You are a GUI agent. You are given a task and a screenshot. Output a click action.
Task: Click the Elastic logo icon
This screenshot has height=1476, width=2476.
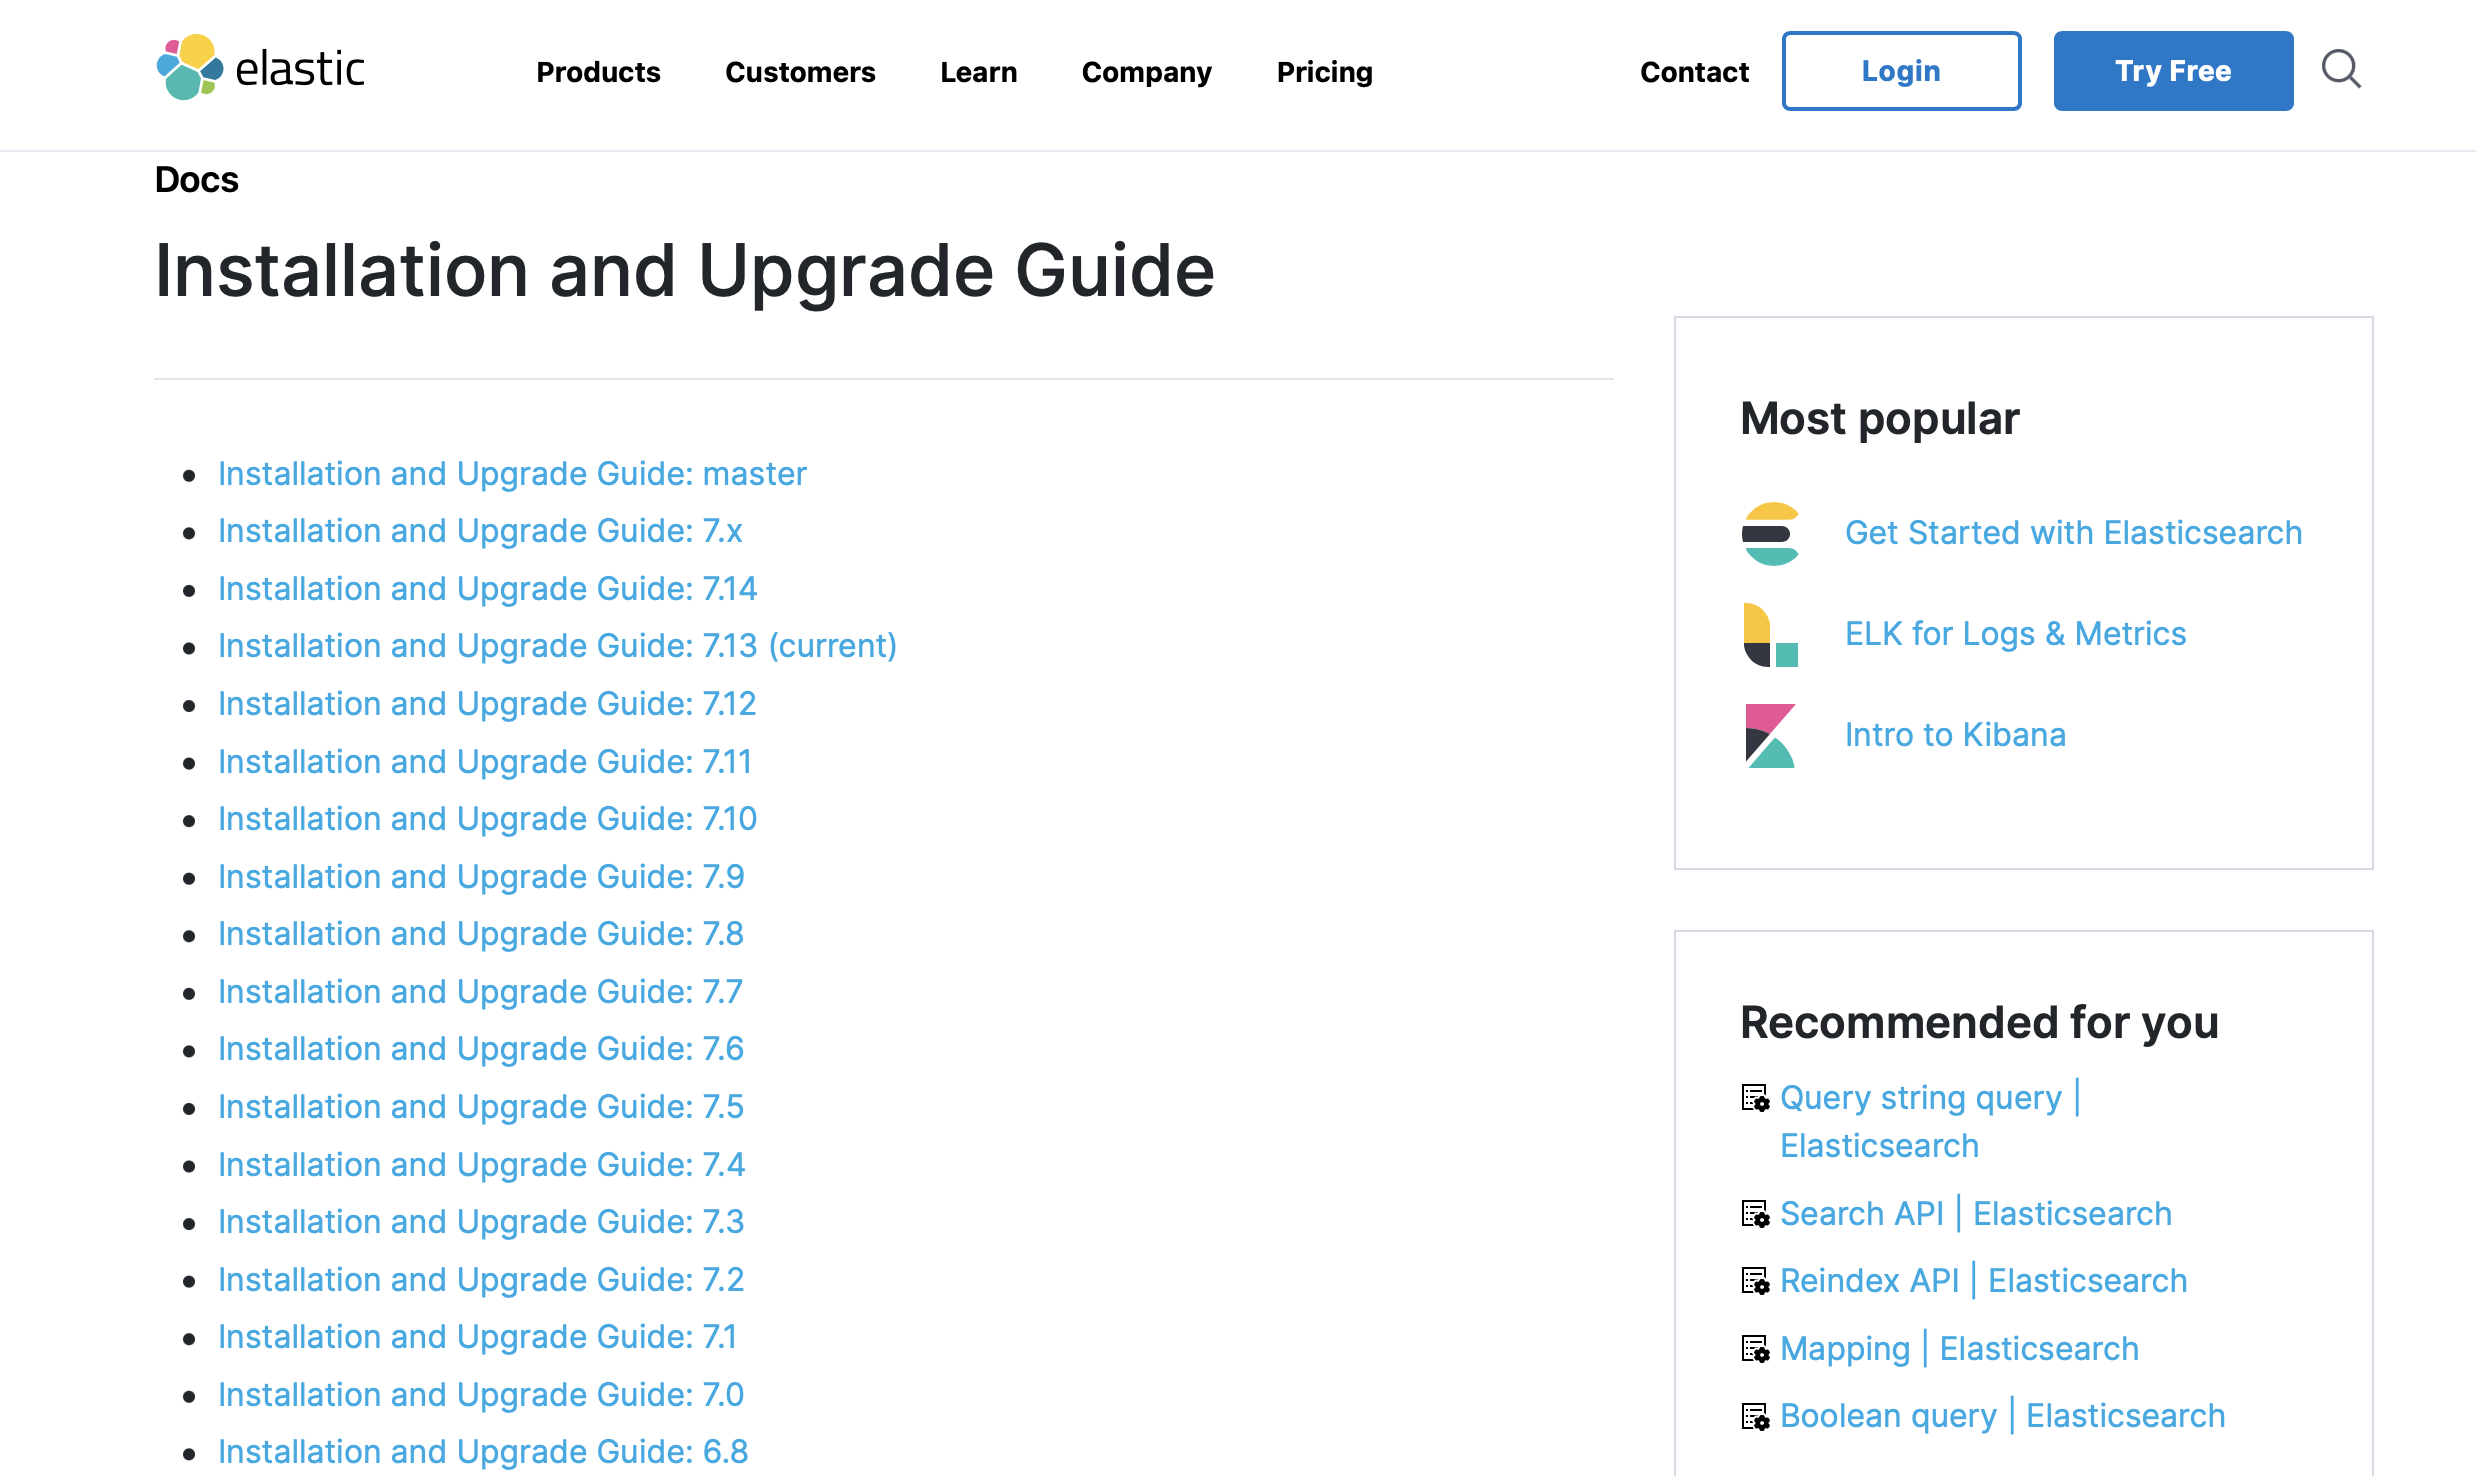coord(190,68)
